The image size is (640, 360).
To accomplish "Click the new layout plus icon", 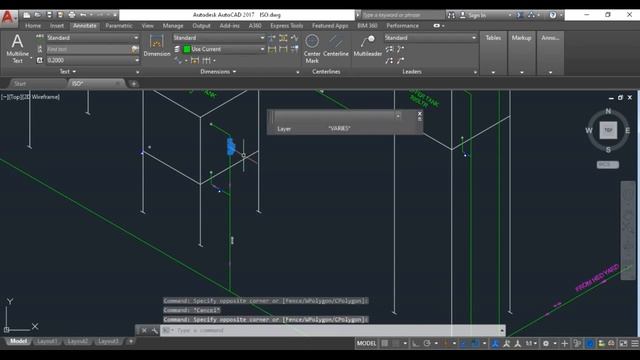I will [131, 341].
